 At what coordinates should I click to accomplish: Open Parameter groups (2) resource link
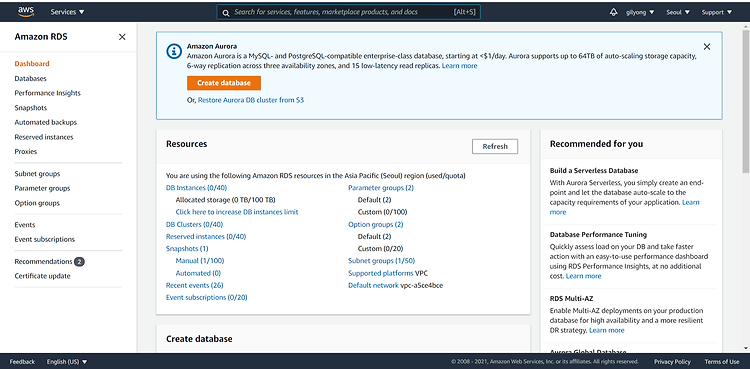click(381, 188)
